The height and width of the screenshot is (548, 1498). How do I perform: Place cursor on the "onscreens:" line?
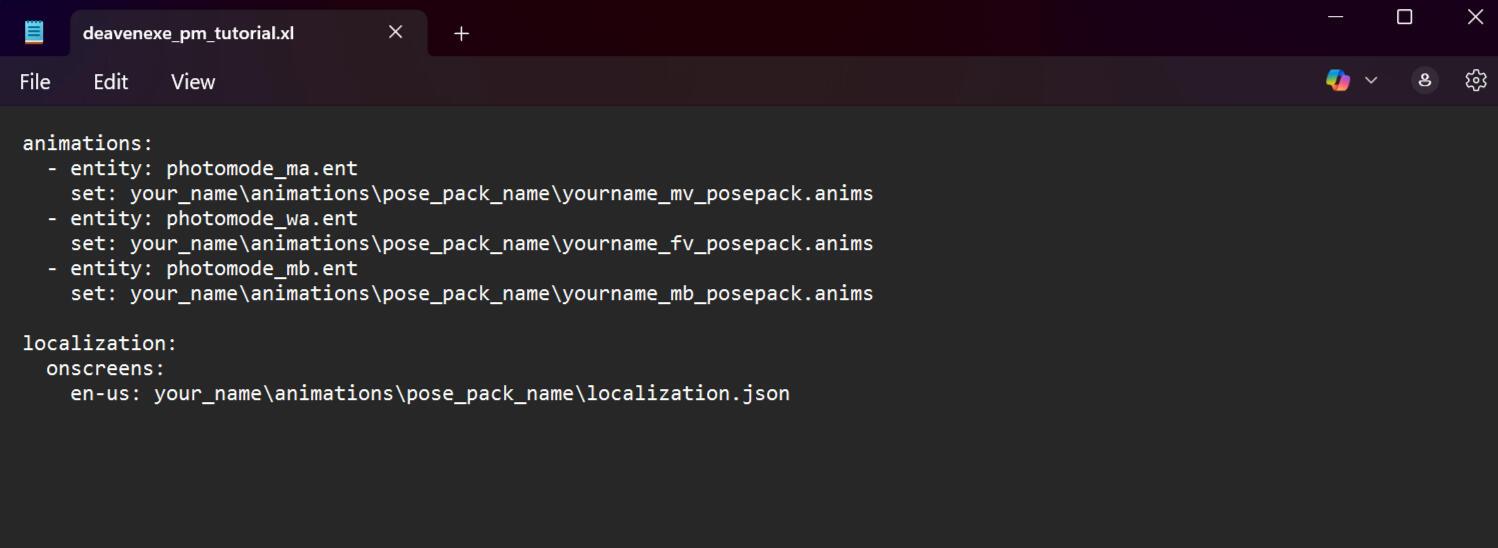point(105,369)
